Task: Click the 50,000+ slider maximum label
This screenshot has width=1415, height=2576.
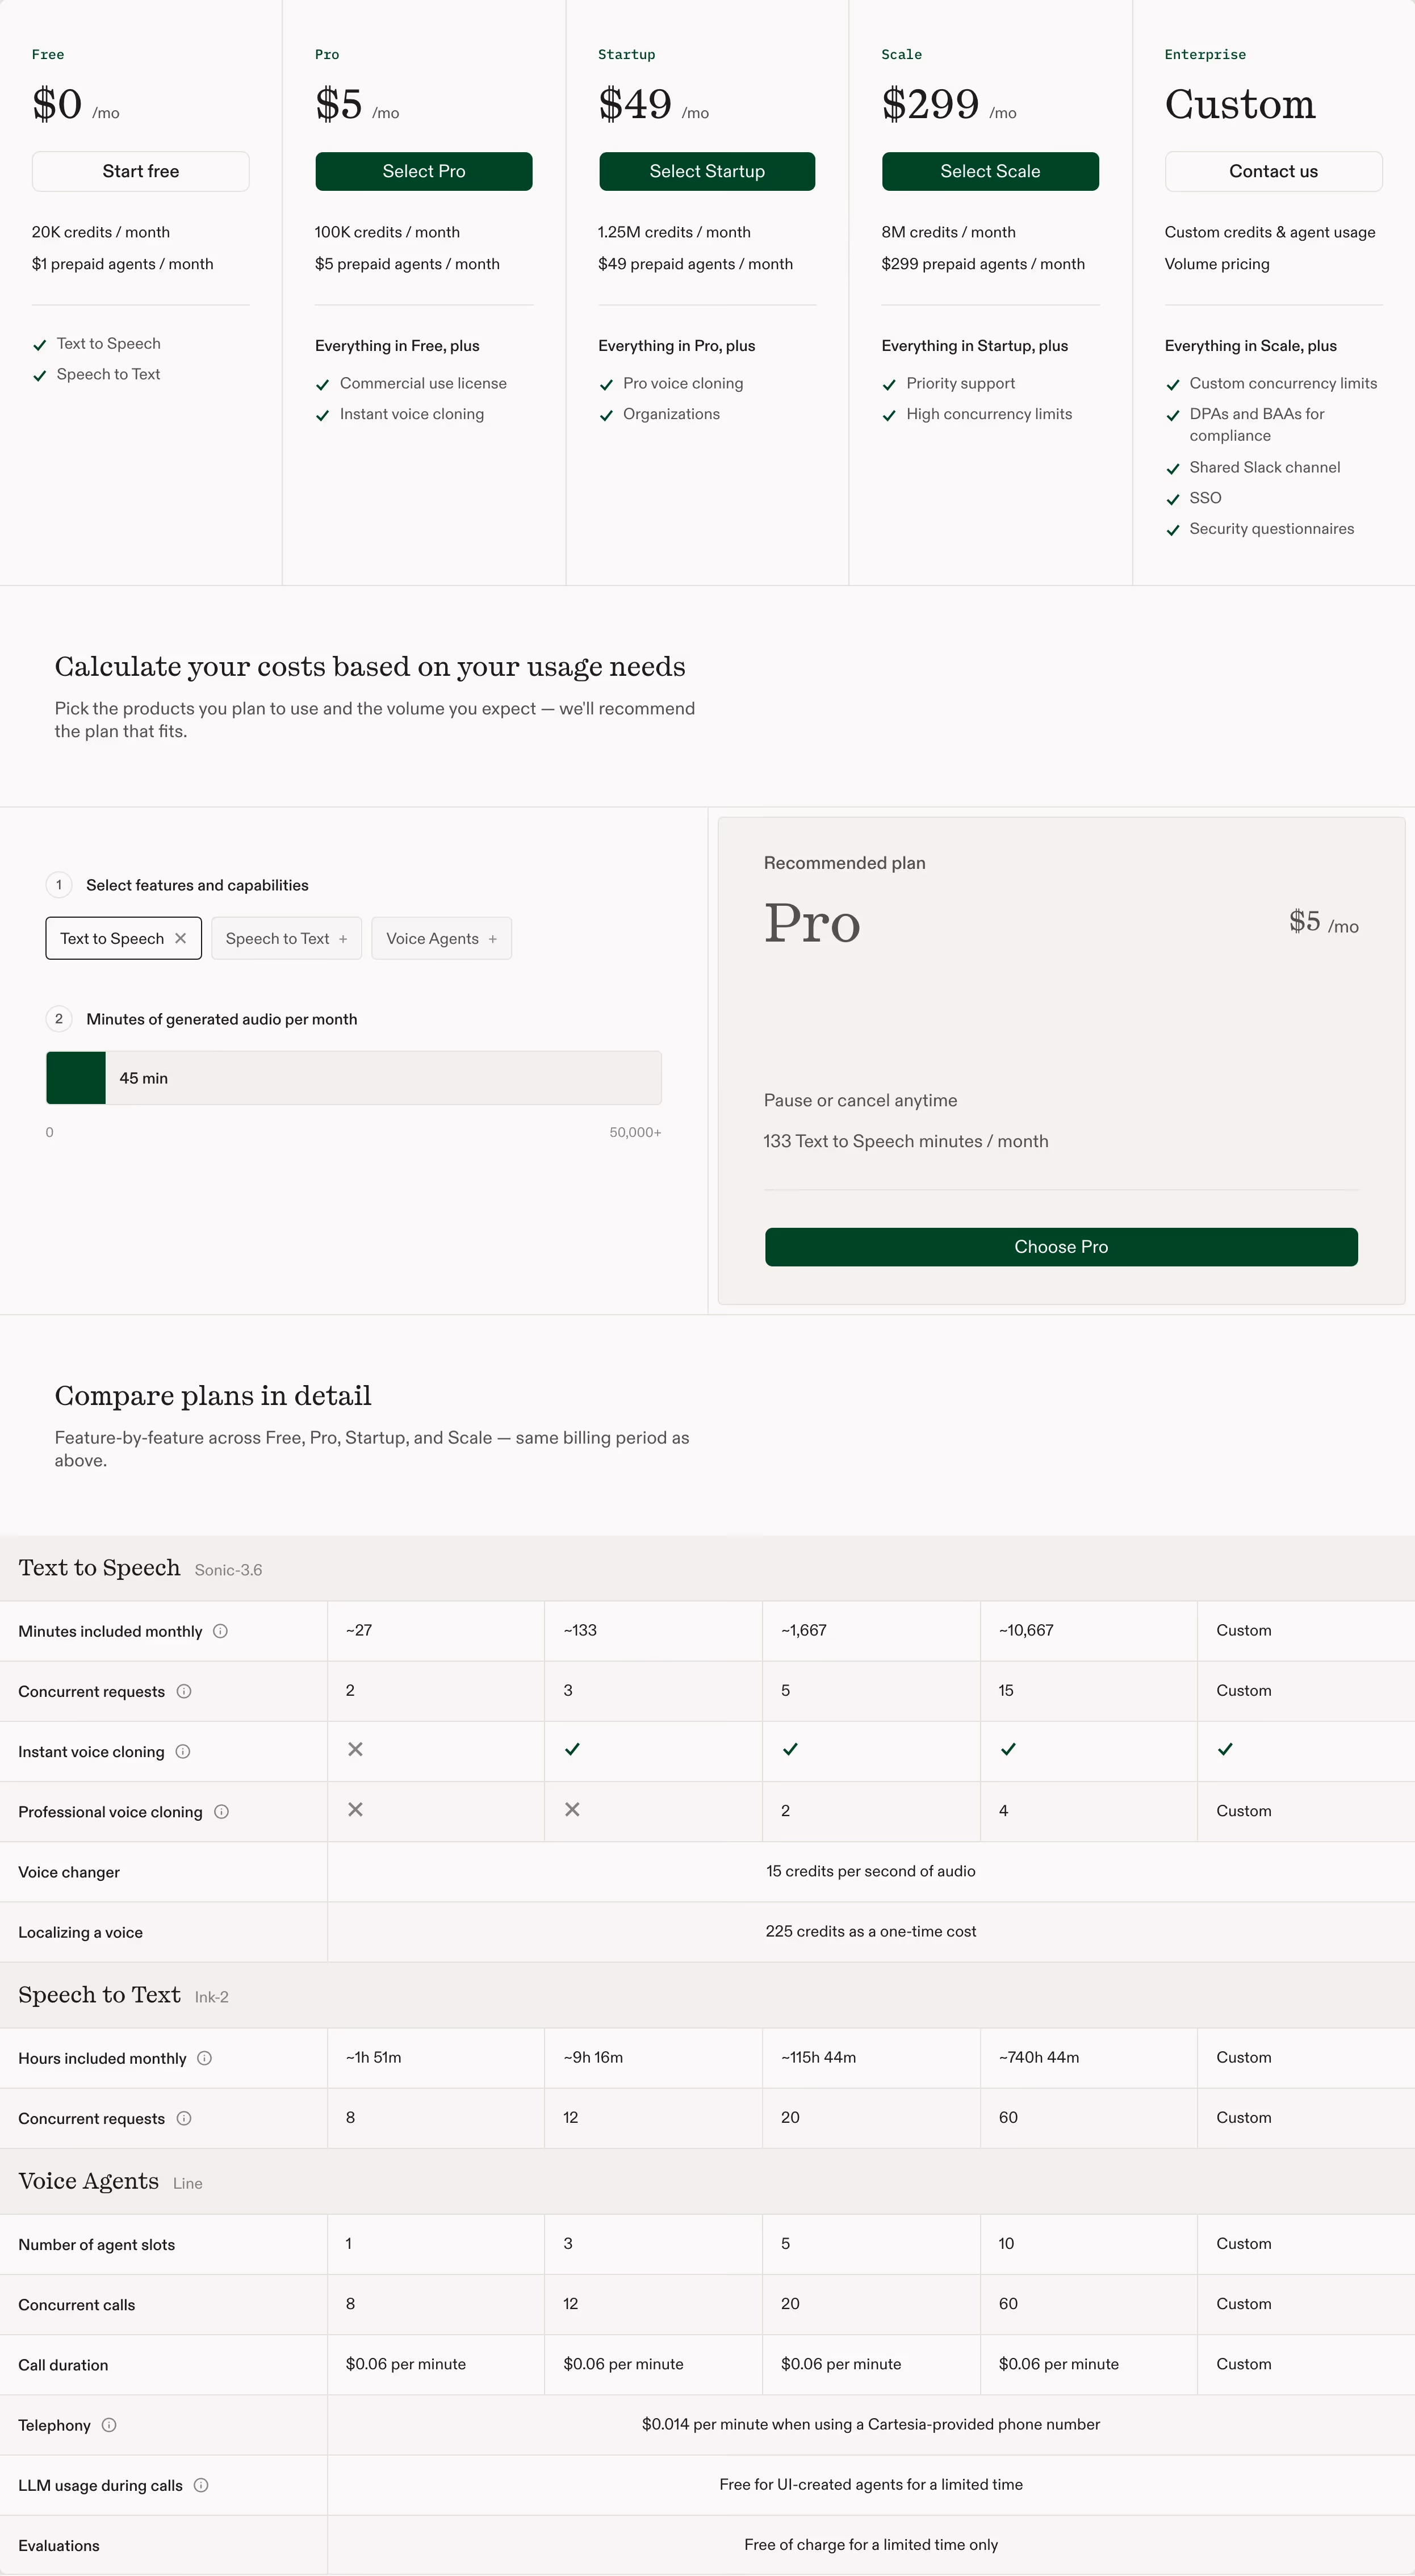Action: pos(635,1133)
